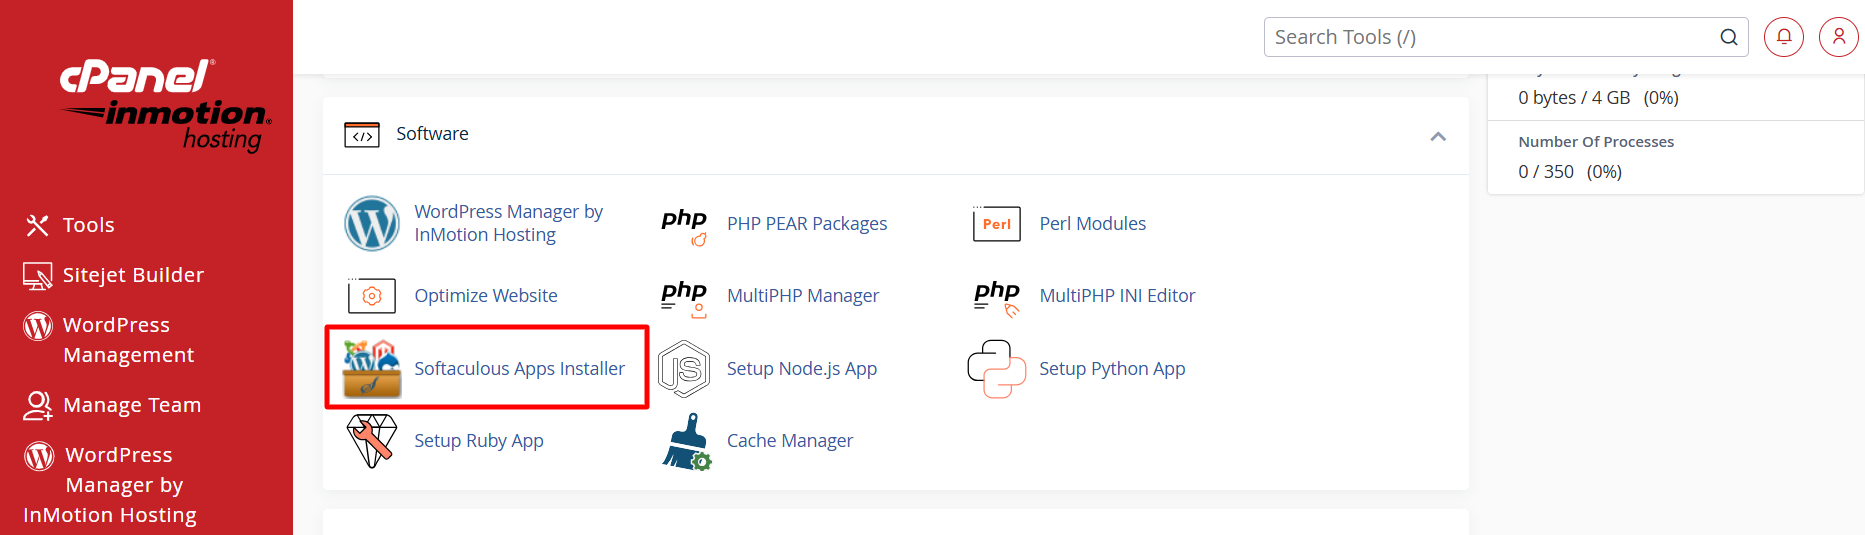Click the Optimize Website gear icon
Viewport: 1865px width, 535px height.
372,296
